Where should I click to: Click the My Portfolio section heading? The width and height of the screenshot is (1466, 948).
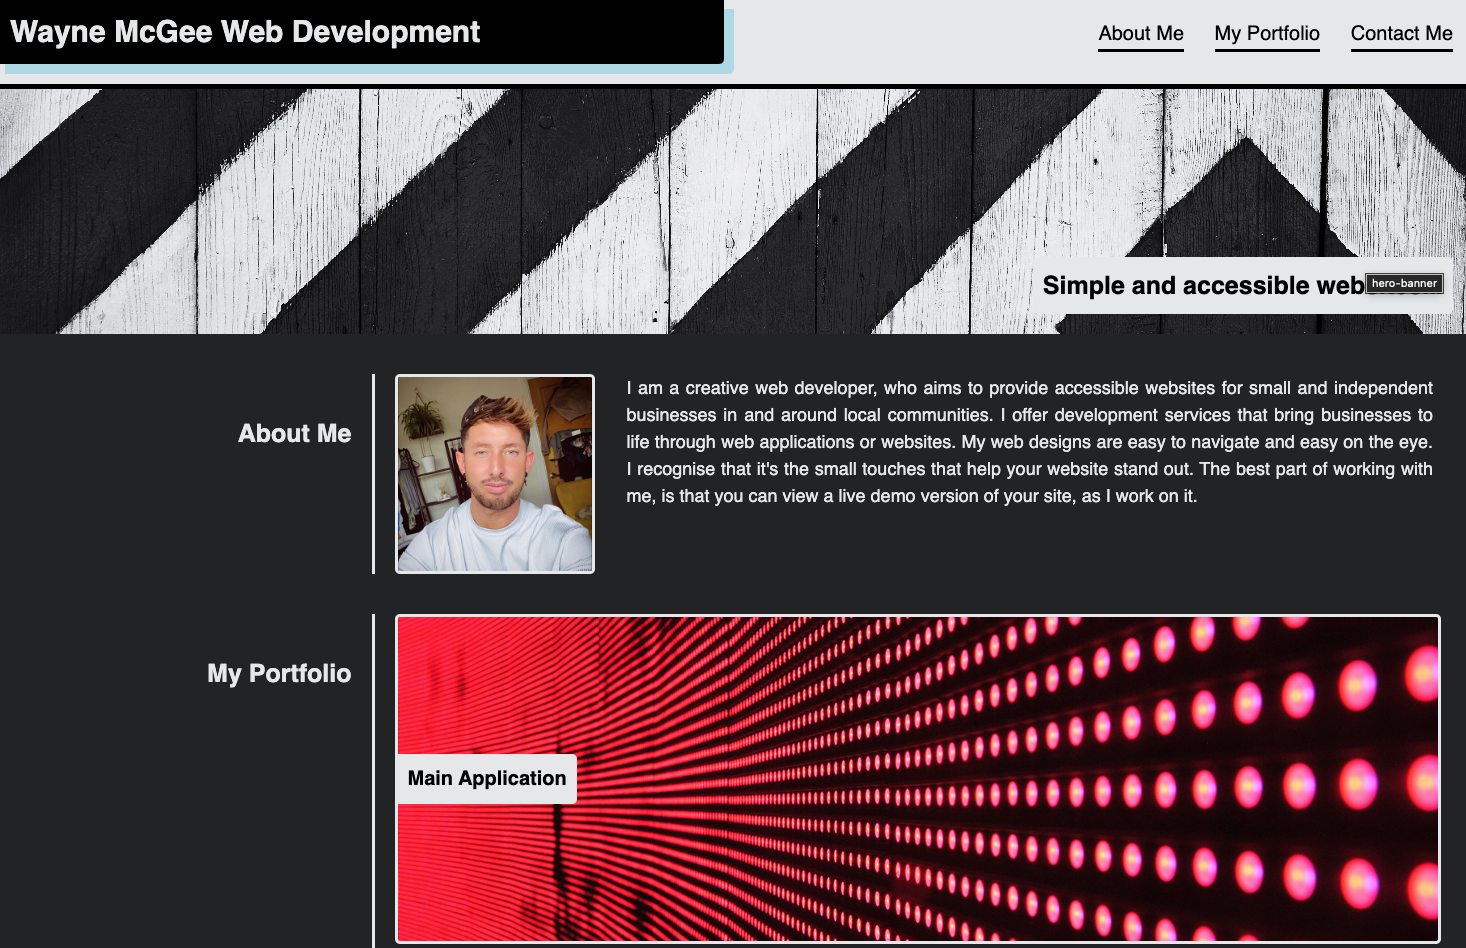278,673
